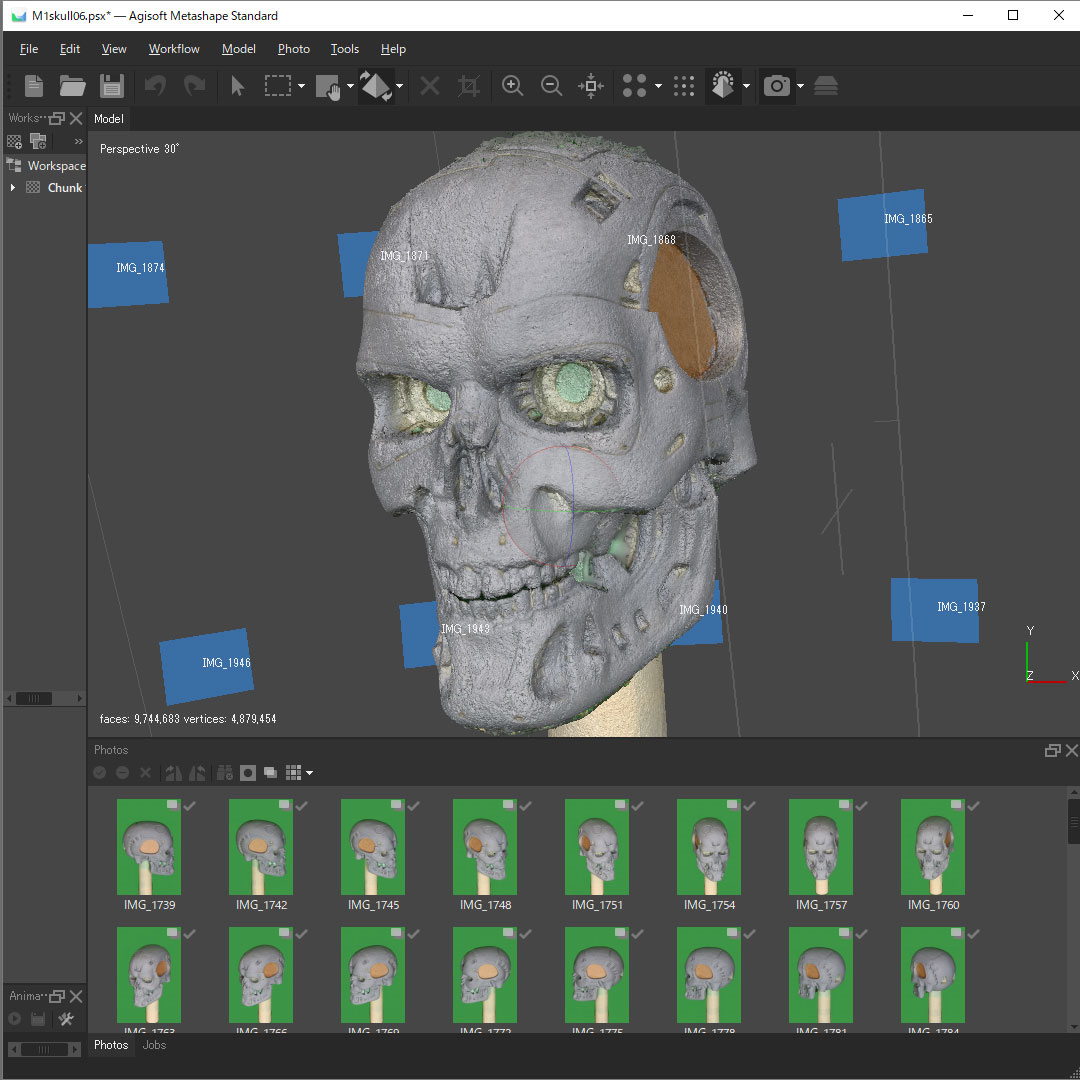Image resolution: width=1080 pixels, height=1080 pixels.
Task: Toggle the shaded model view mode
Action: click(x=723, y=86)
